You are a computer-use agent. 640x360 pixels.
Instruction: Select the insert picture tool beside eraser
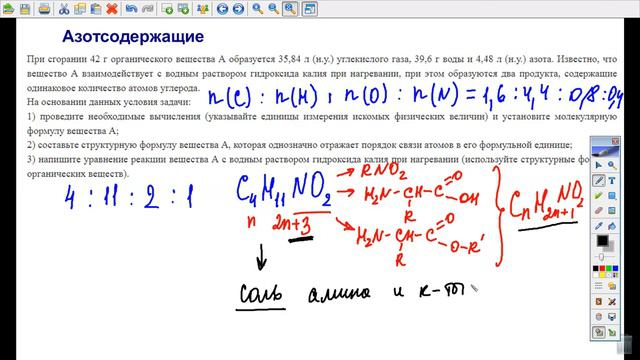coord(612,211)
